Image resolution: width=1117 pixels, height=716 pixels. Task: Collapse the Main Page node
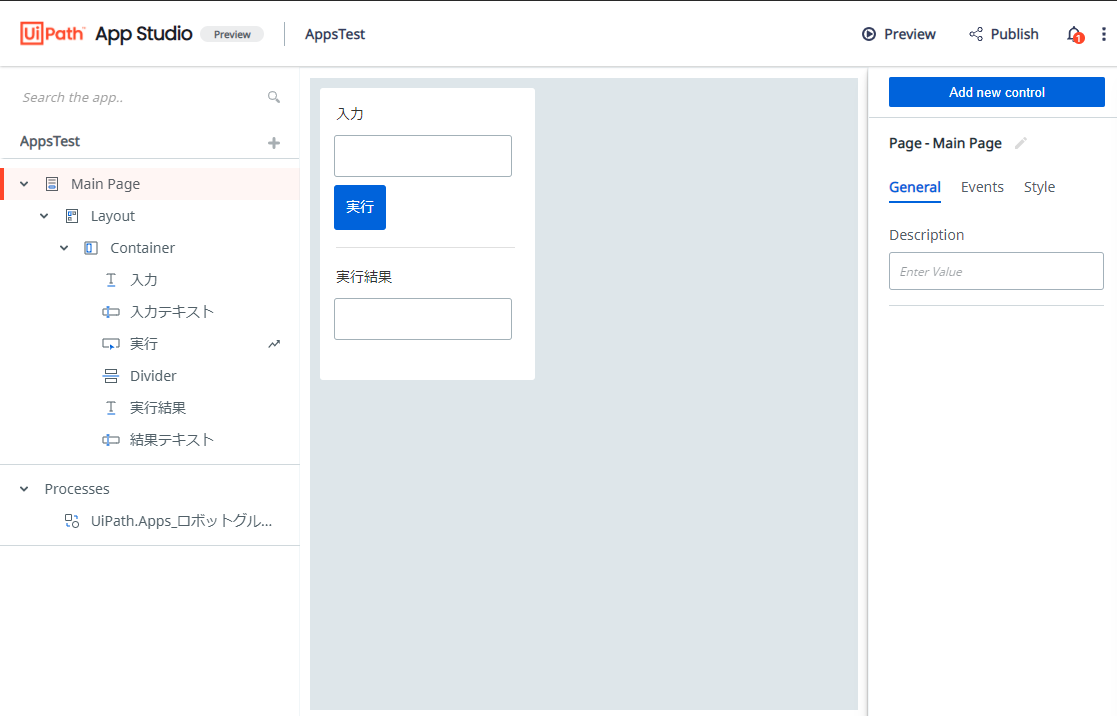pos(24,184)
